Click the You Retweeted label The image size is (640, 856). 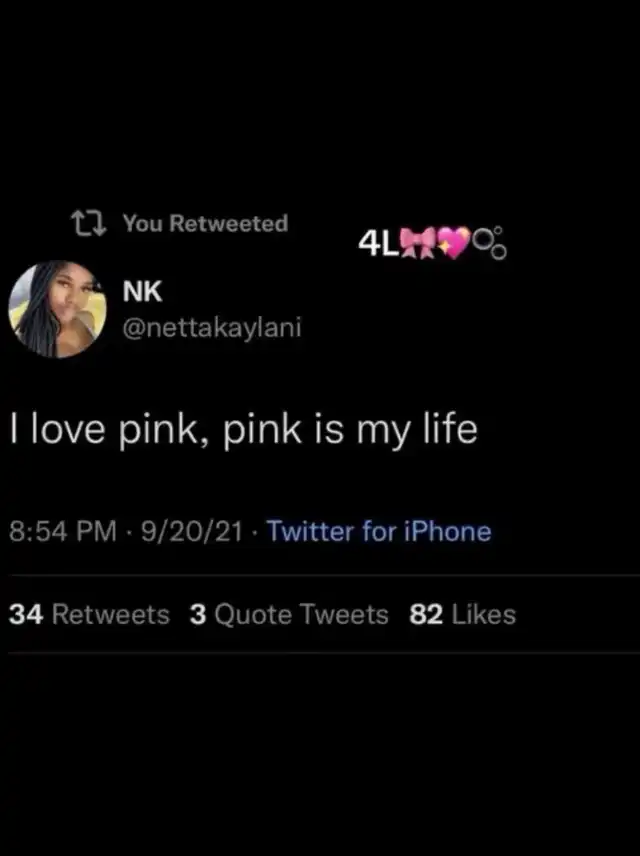(205, 223)
